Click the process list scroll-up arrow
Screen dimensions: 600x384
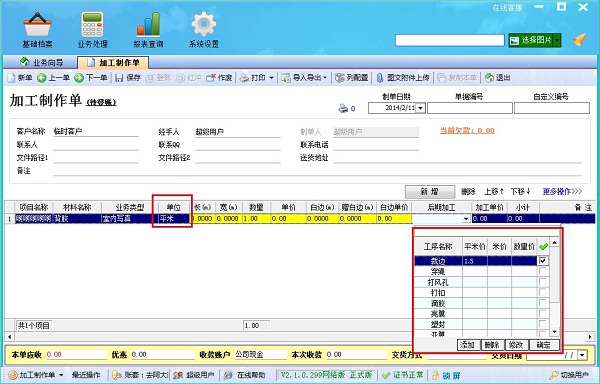[554, 242]
